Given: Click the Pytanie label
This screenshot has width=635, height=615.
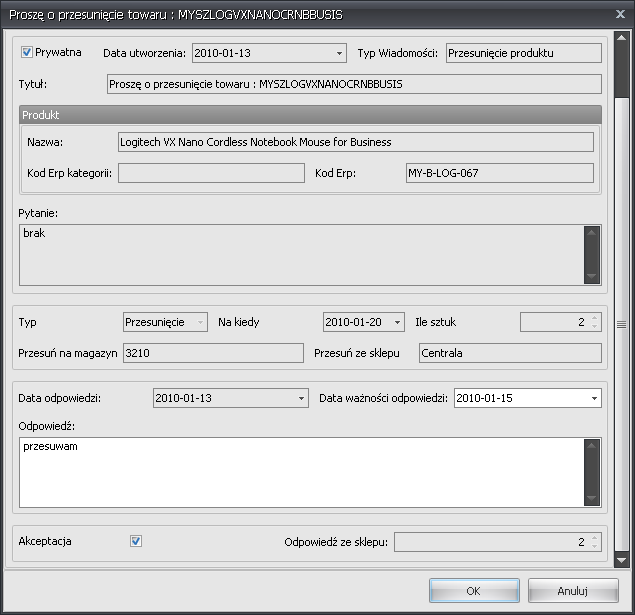Looking at the screenshot, I should (38, 213).
